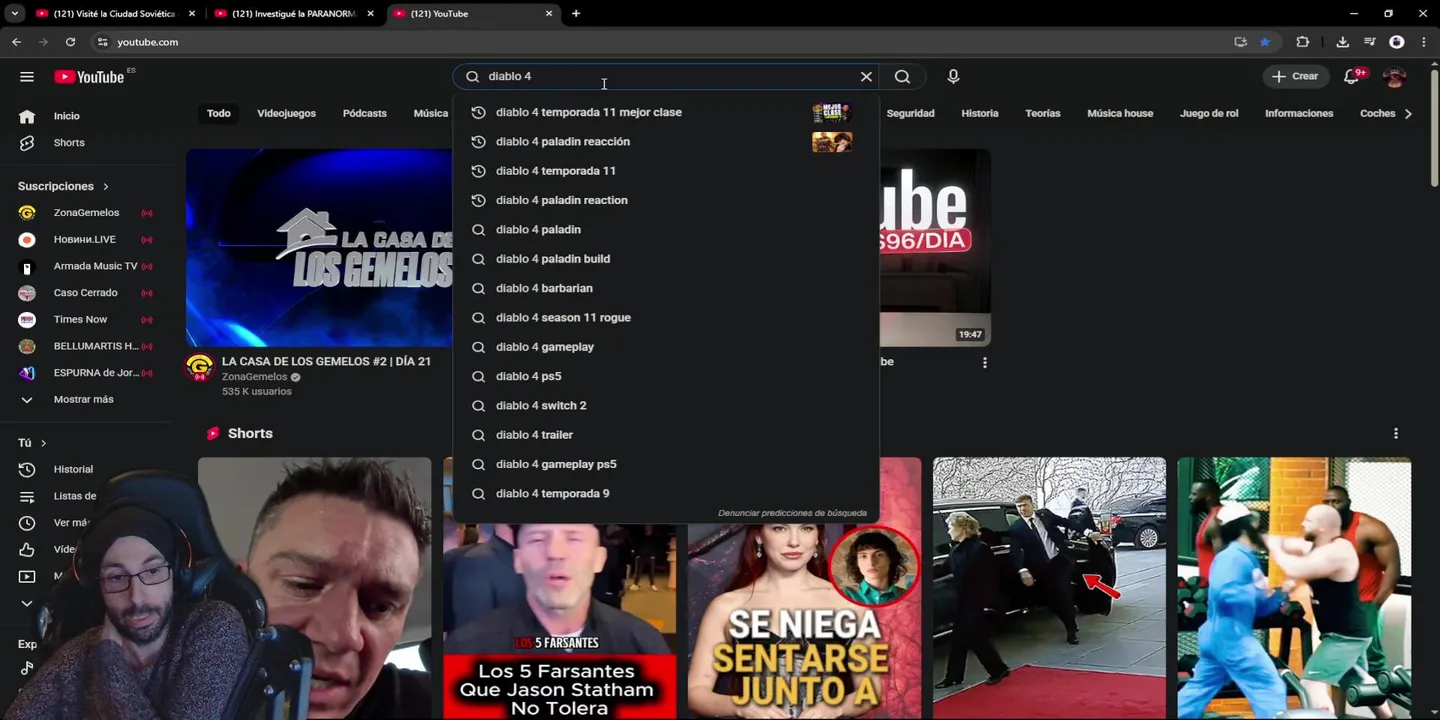Open the ZonaGemelos subscription
This screenshot has width=1440, height=720.
[88, 213]
